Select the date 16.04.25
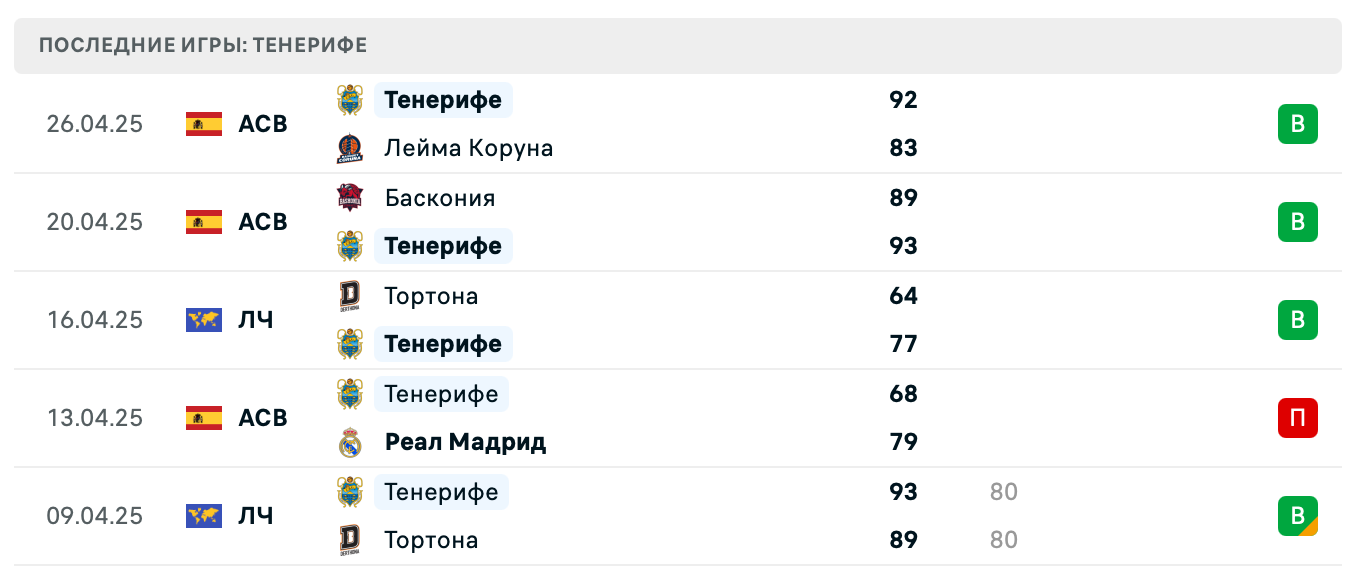The width and height of the screenshot is (1358, 580). coord(95,320)
